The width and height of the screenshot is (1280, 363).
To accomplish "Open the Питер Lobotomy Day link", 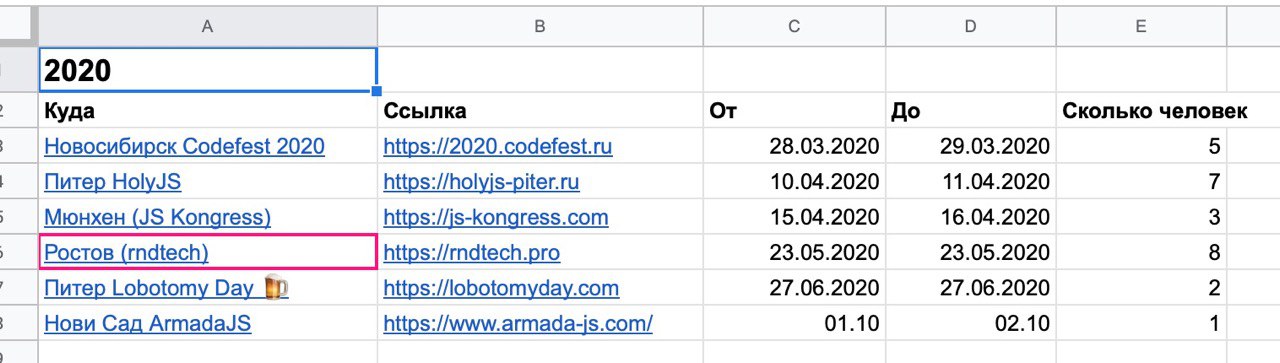I will pyautogui.click(x=149, y=288).
